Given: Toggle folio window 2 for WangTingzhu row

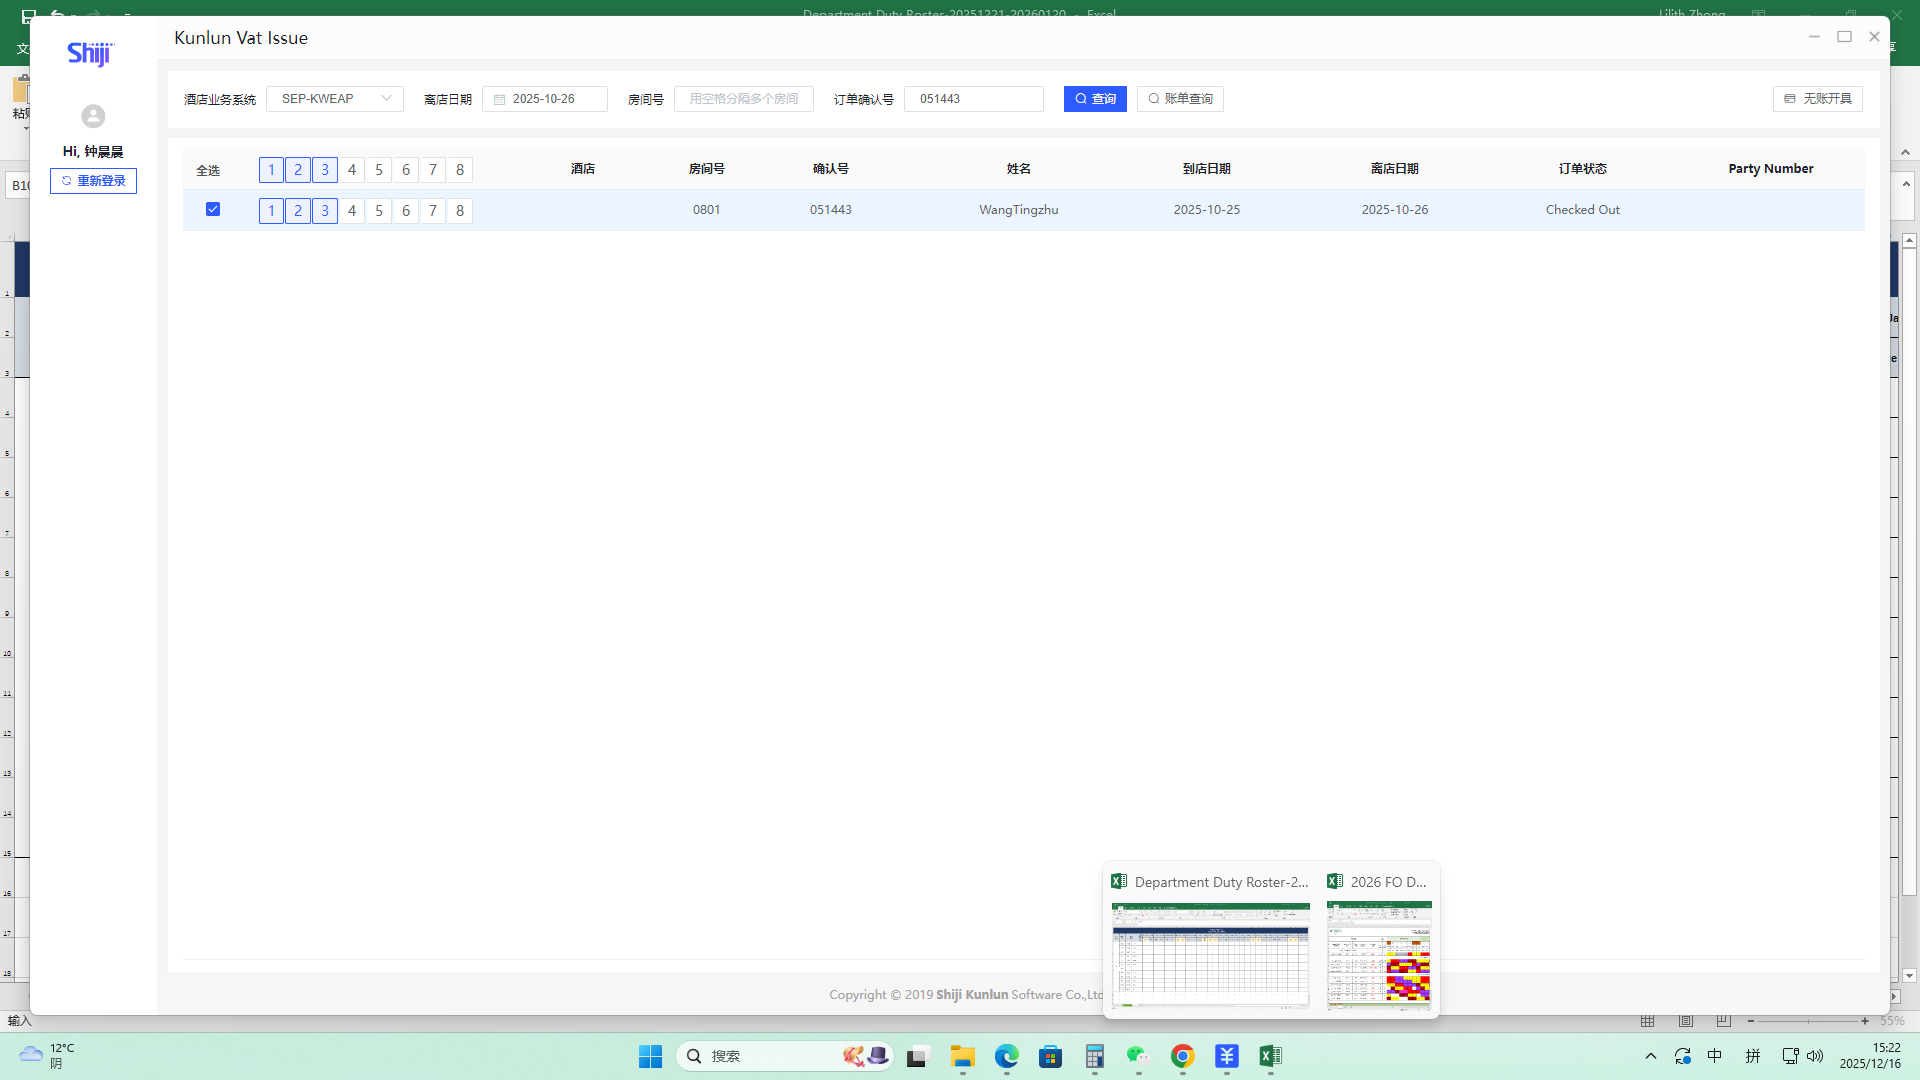Looking at the screenshot, I should pyautogui.click(x=298, y=211).
